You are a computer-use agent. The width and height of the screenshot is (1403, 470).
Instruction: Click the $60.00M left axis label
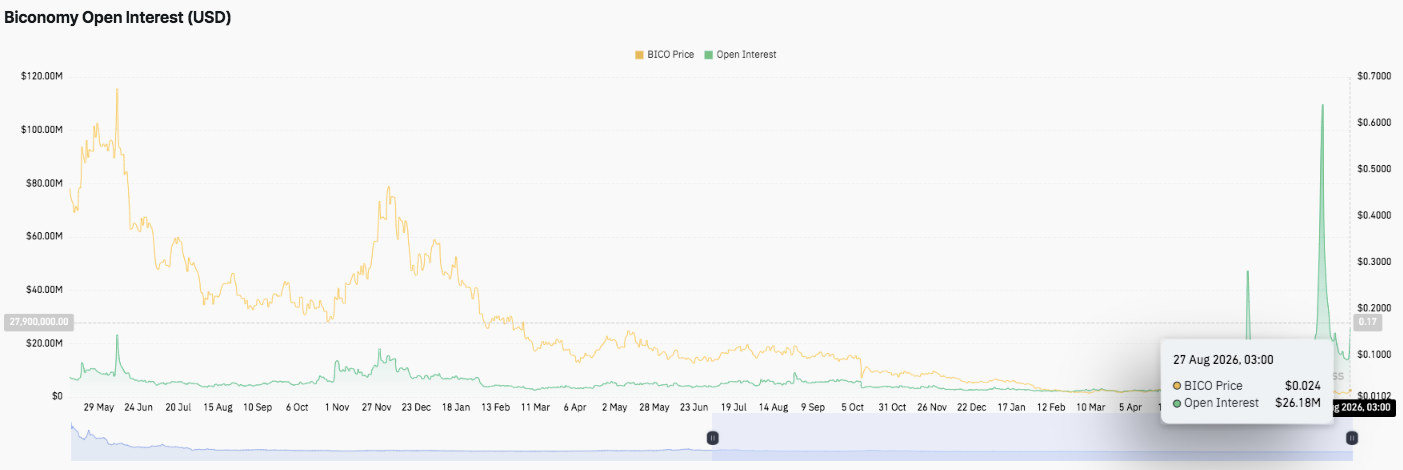coord(45,236)
